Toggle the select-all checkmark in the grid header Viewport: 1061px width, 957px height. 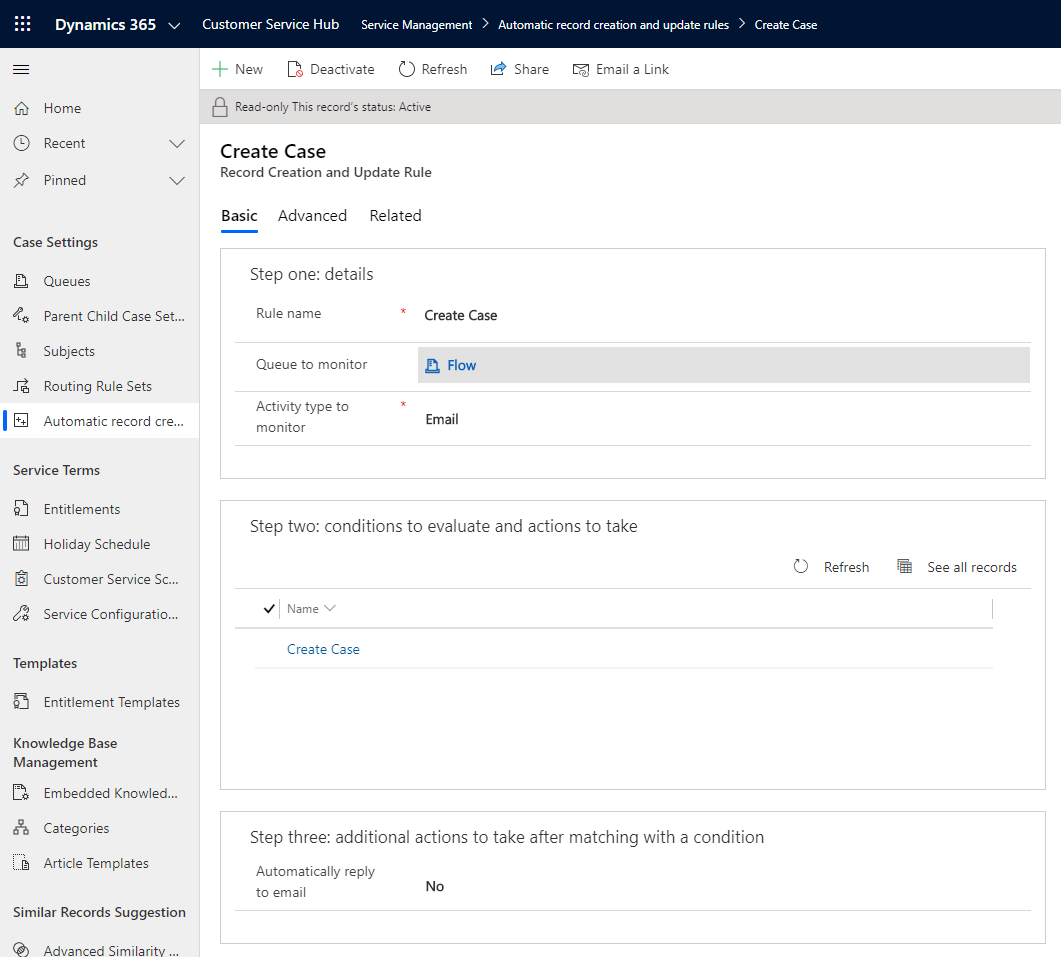pyautogui.click(x=268, y=608)
